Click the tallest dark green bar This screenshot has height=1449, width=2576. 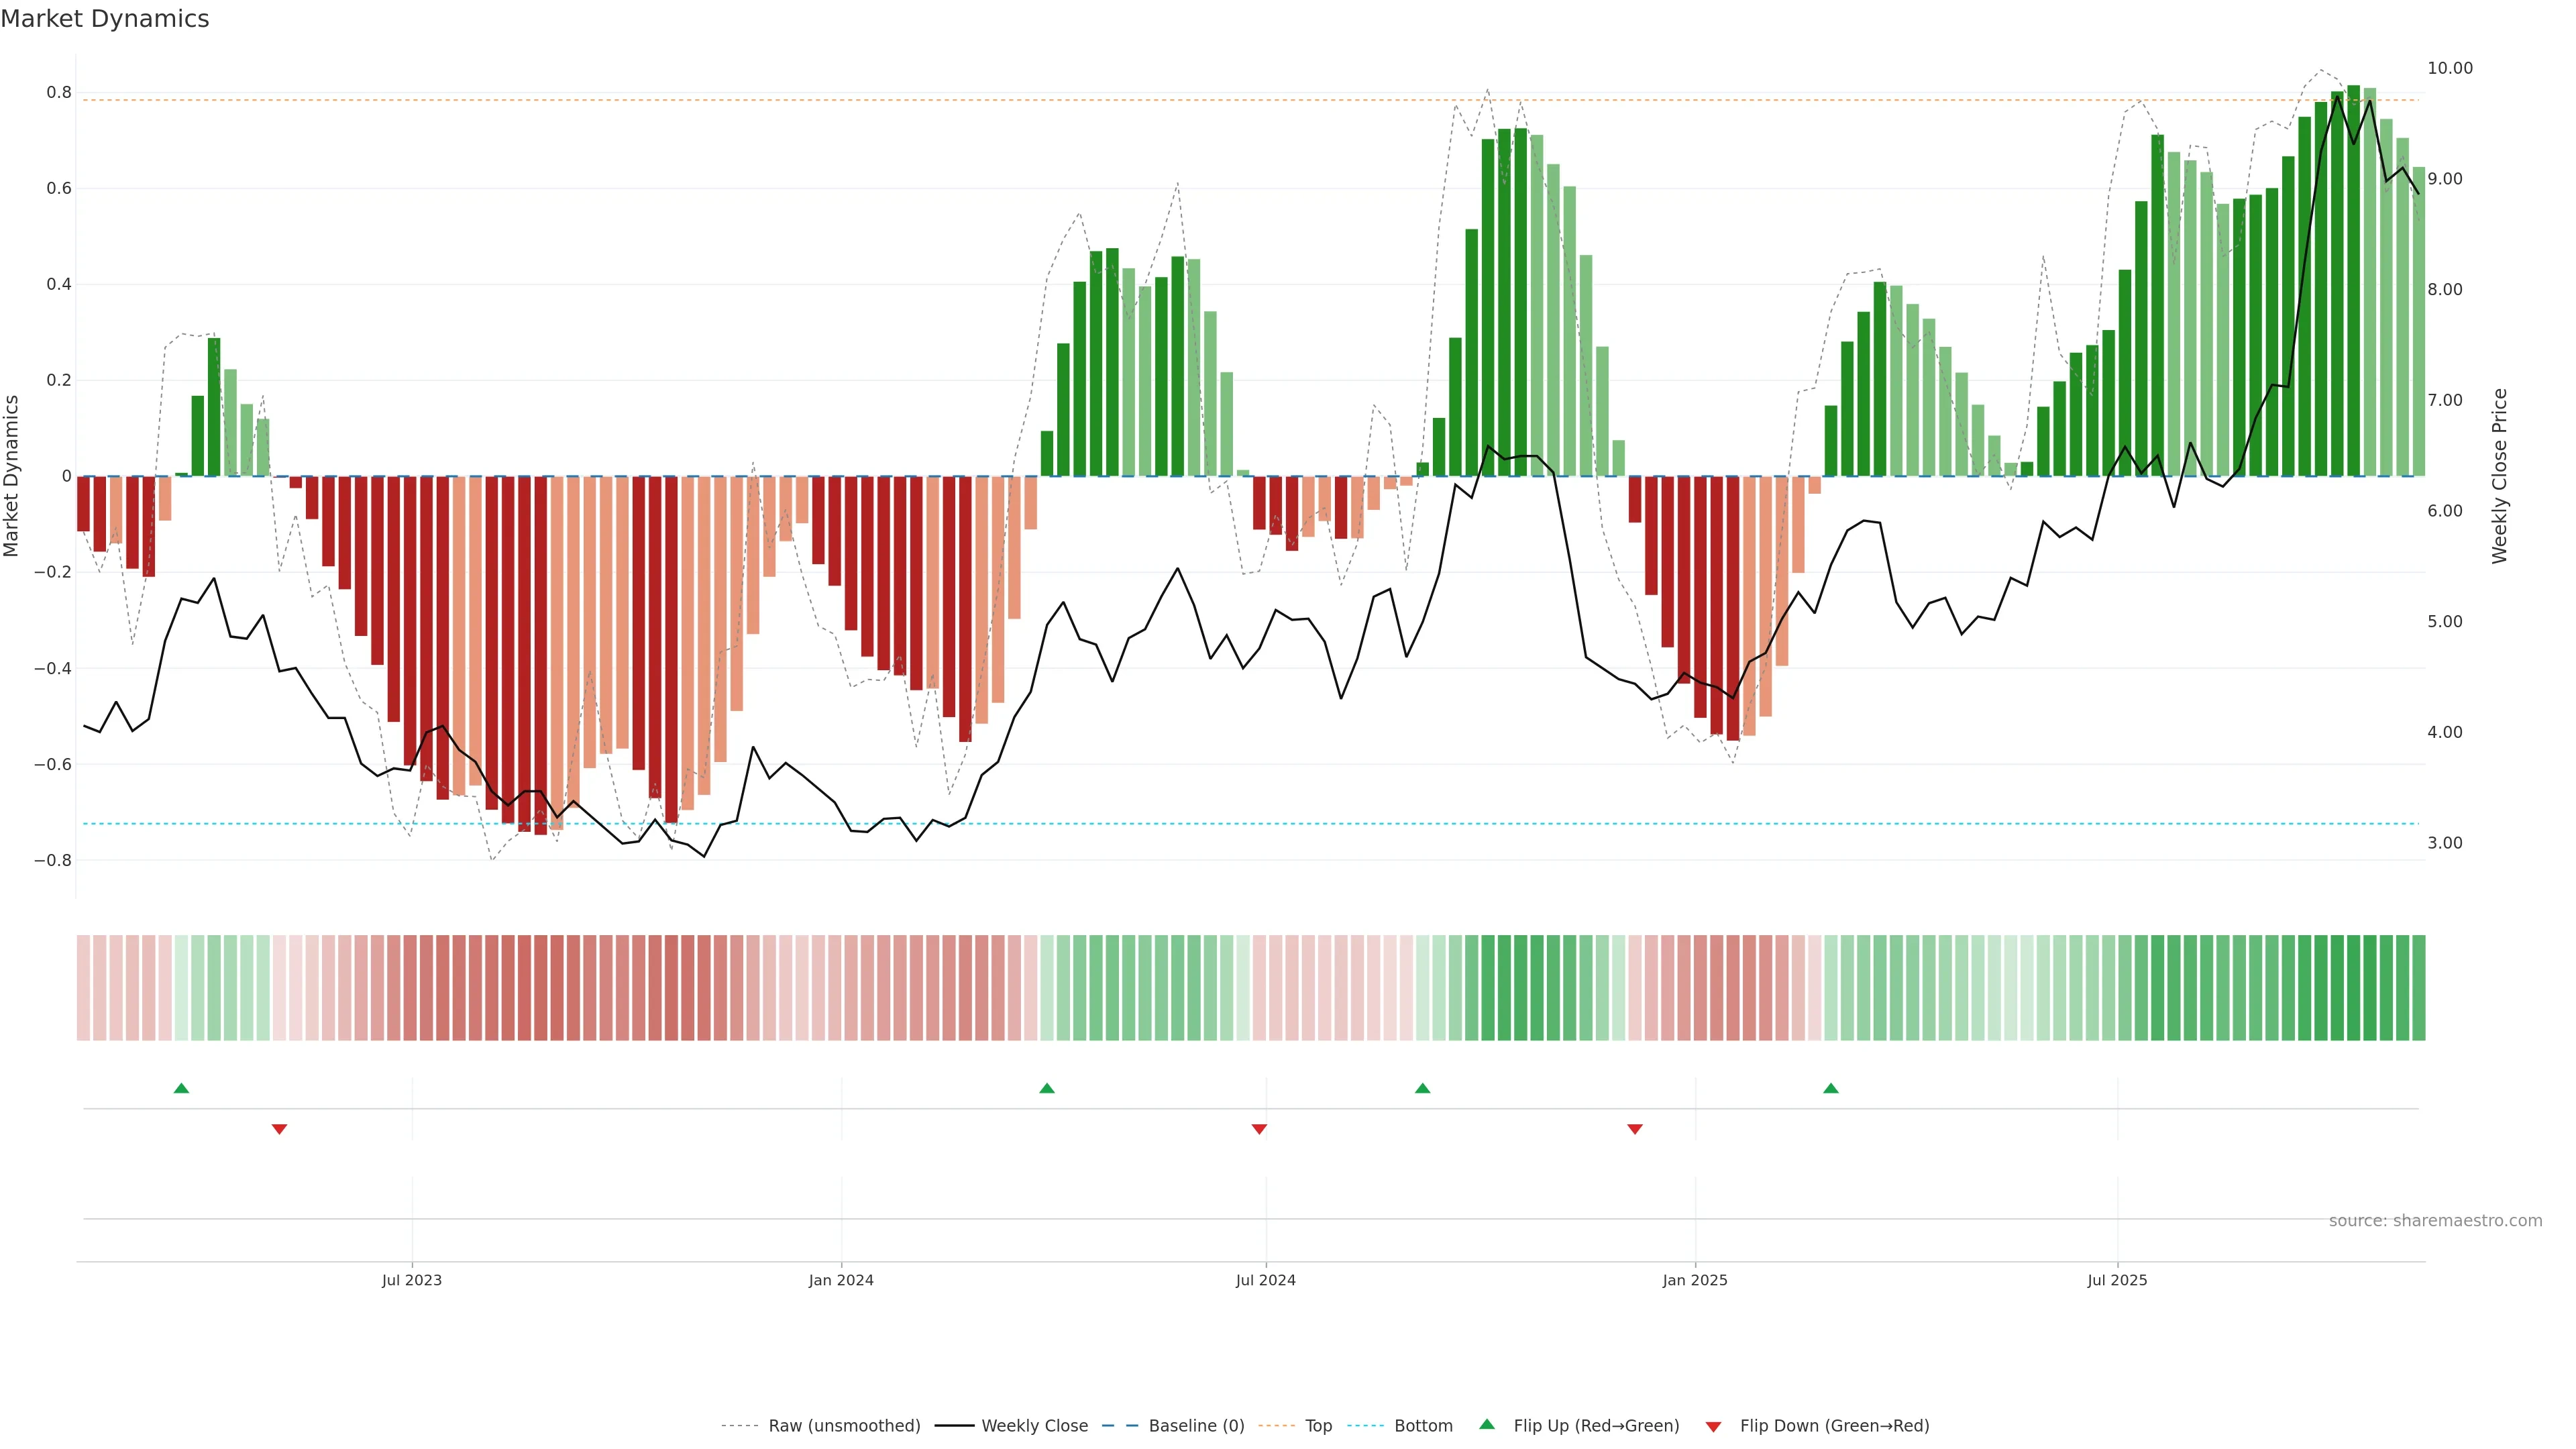[2354, 280]
